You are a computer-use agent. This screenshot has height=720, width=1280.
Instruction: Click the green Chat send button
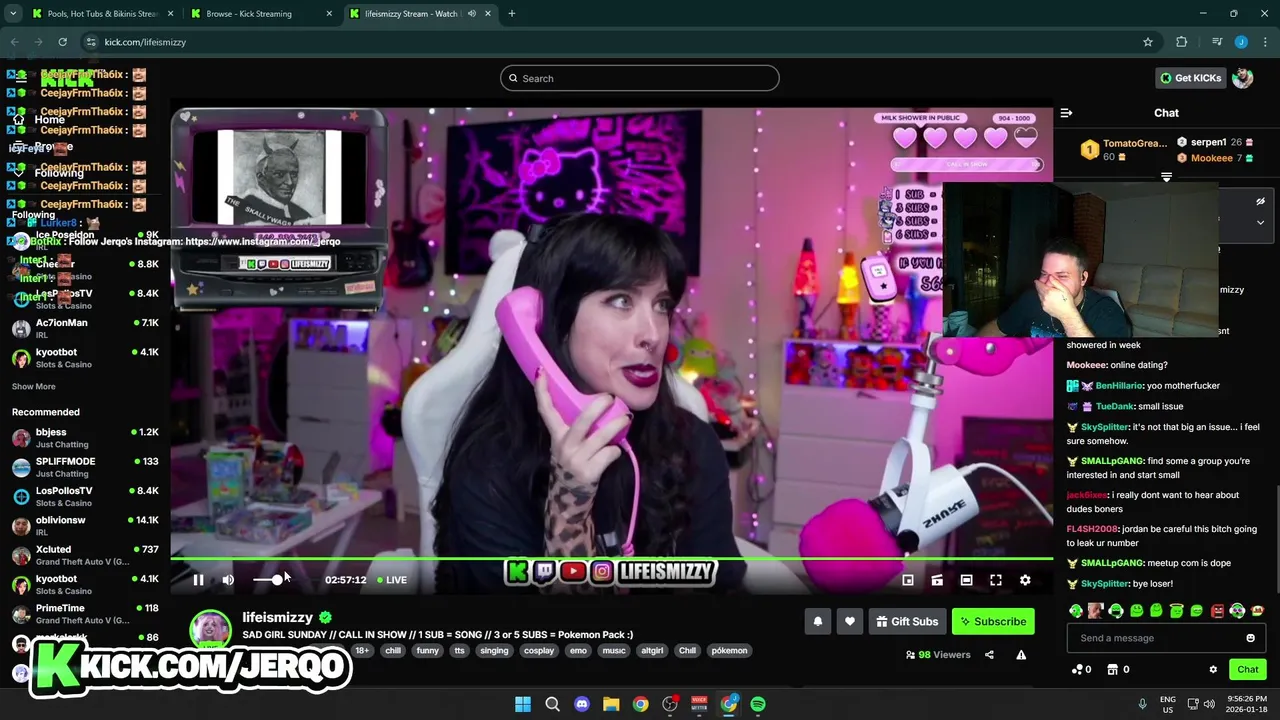[1248, 669]
